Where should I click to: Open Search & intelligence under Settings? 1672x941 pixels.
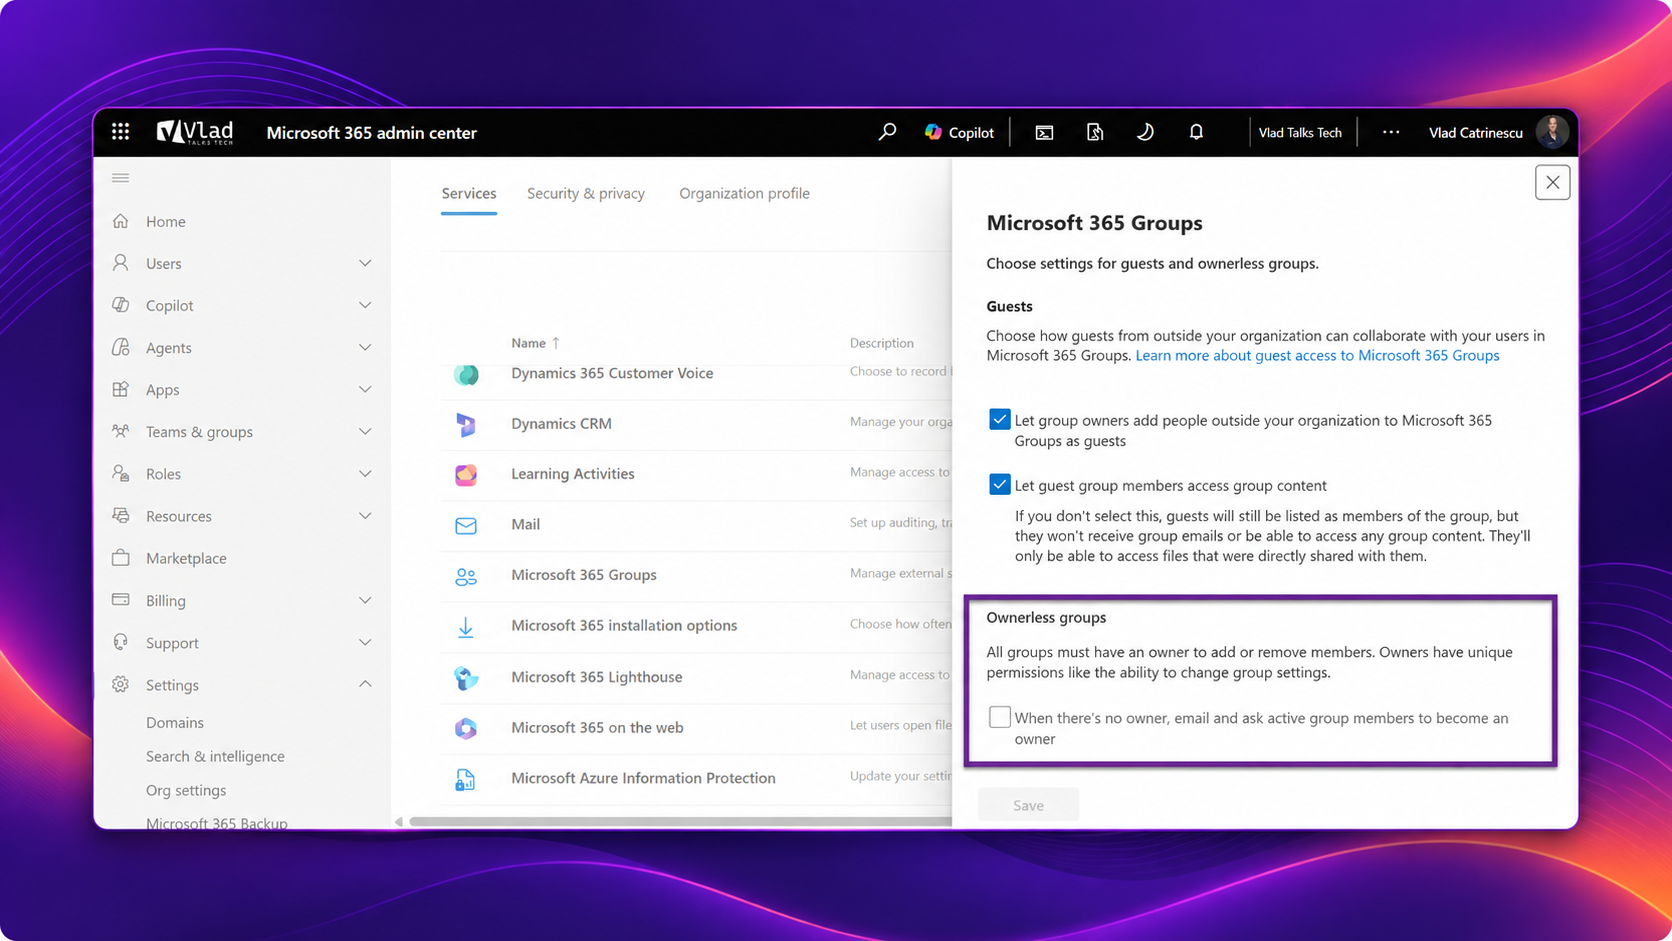click(x=215, y=756)
